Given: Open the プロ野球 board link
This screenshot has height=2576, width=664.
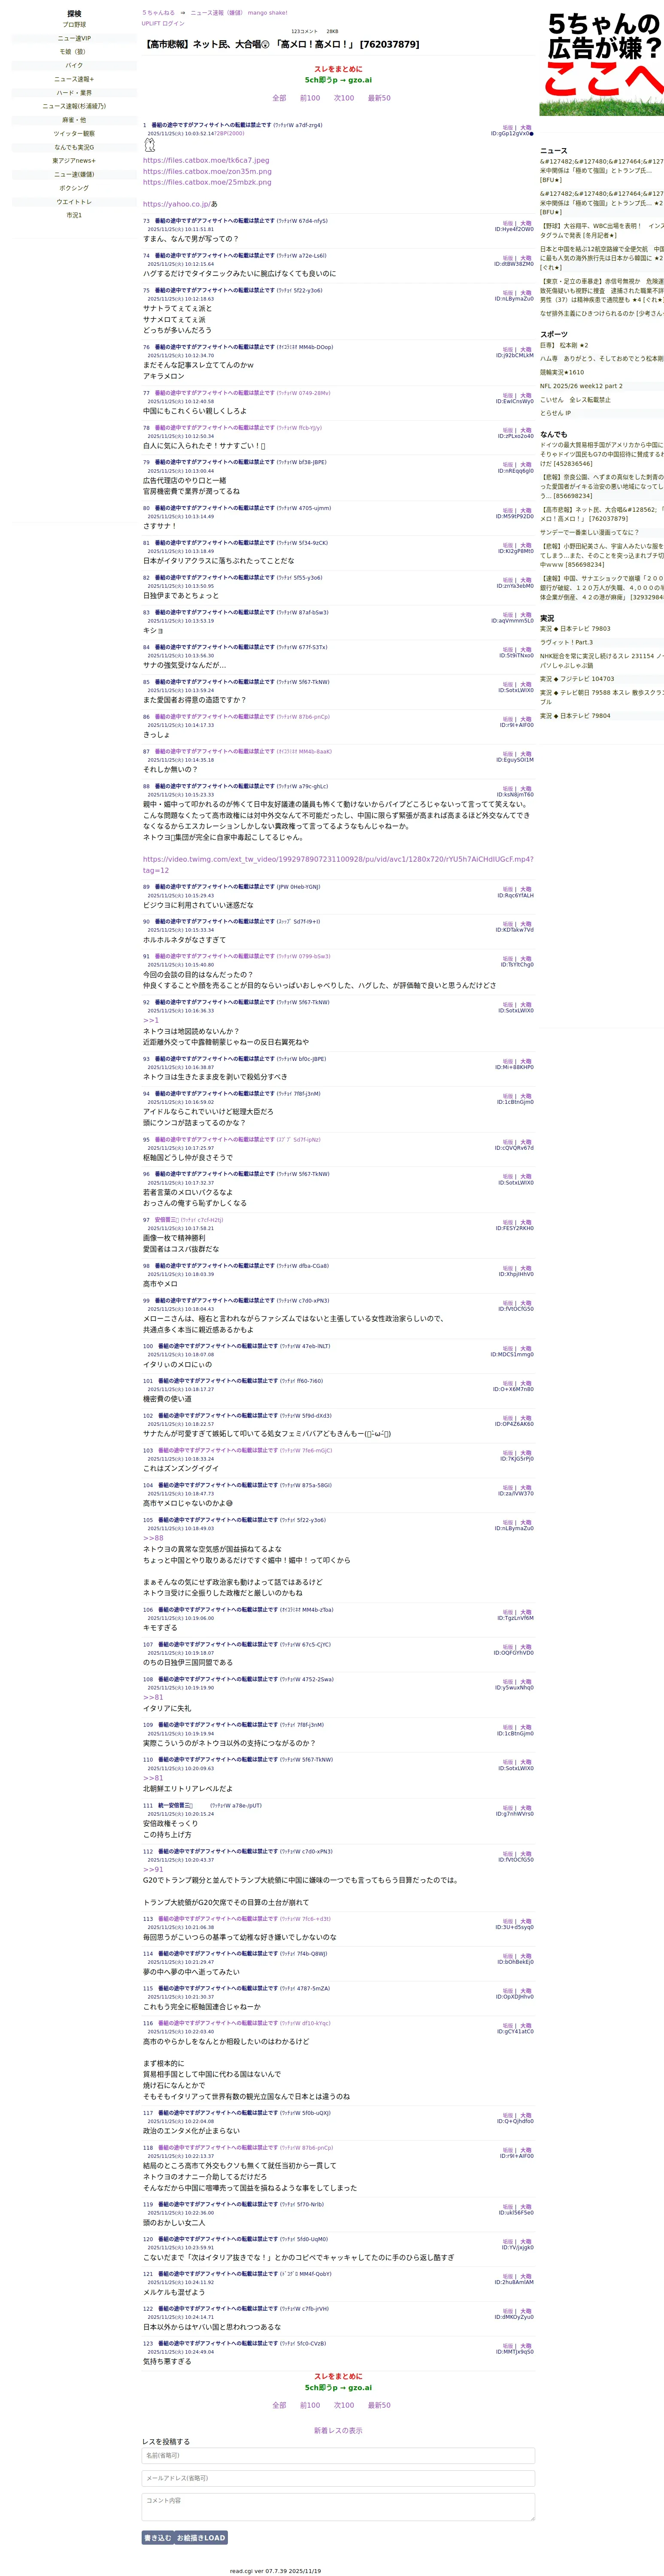Looking at the screenshot, I should click(74, 25).
